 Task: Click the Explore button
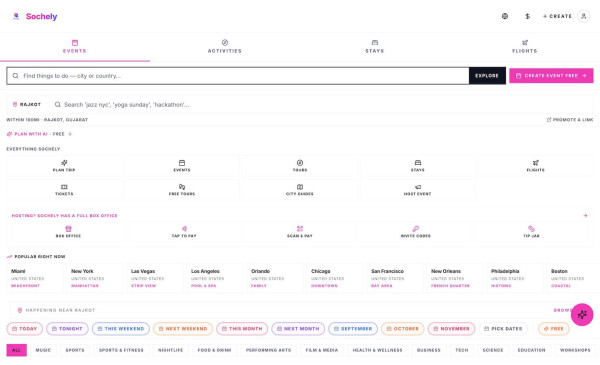tap(487, 76)
